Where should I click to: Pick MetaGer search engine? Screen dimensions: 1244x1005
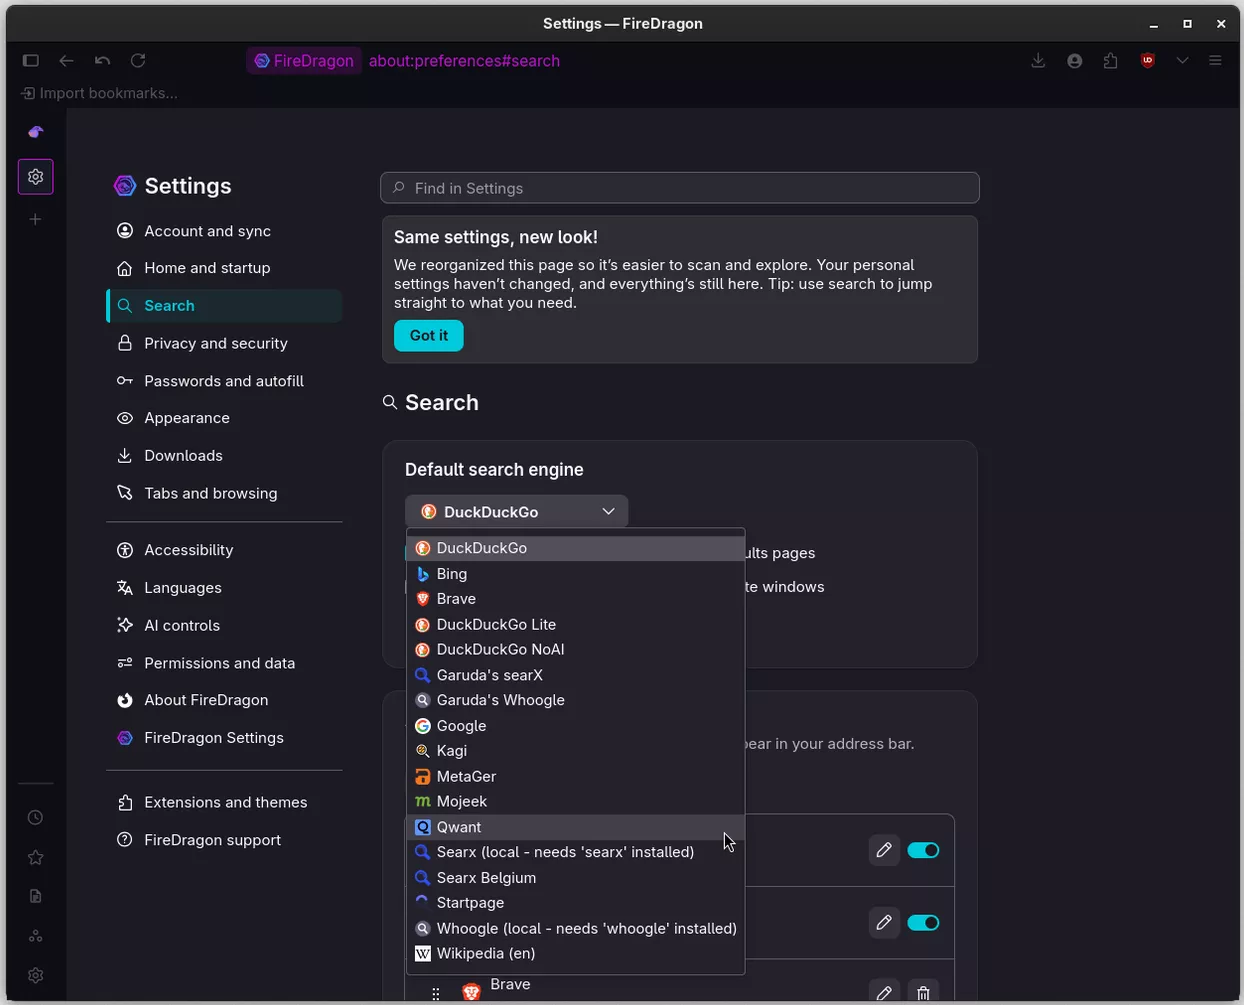[x=575, y=776]
